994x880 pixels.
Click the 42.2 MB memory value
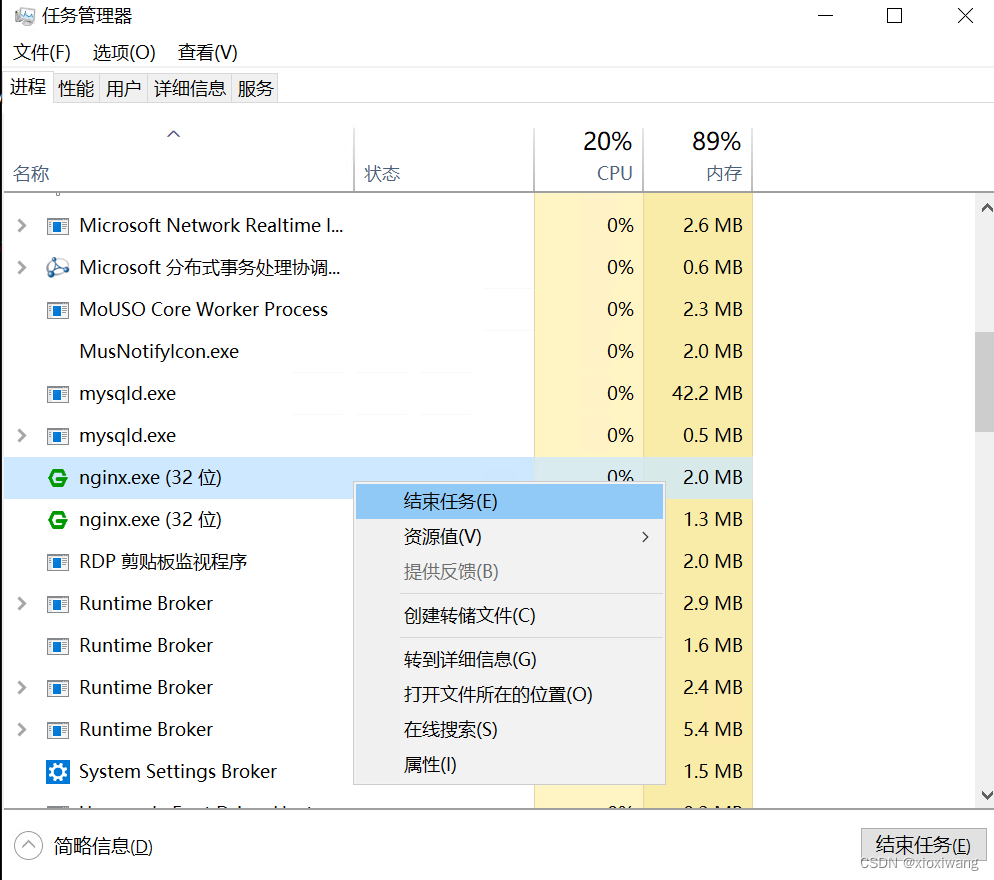707,394
